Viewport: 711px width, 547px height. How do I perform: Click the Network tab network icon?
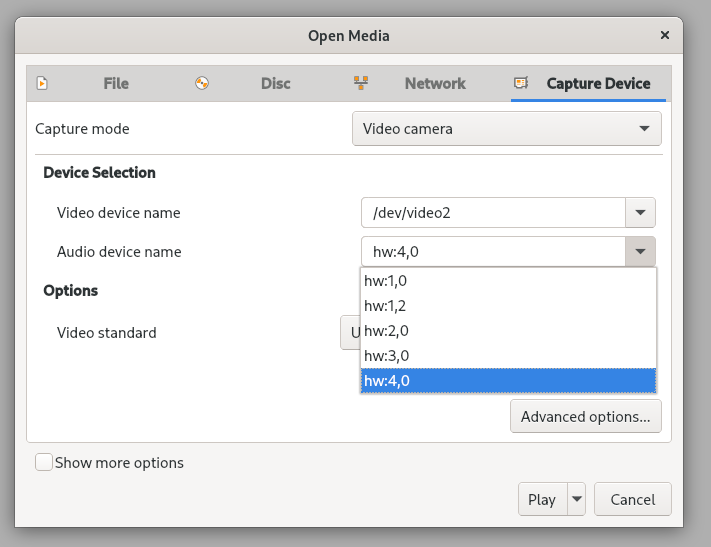click(361, 84)
